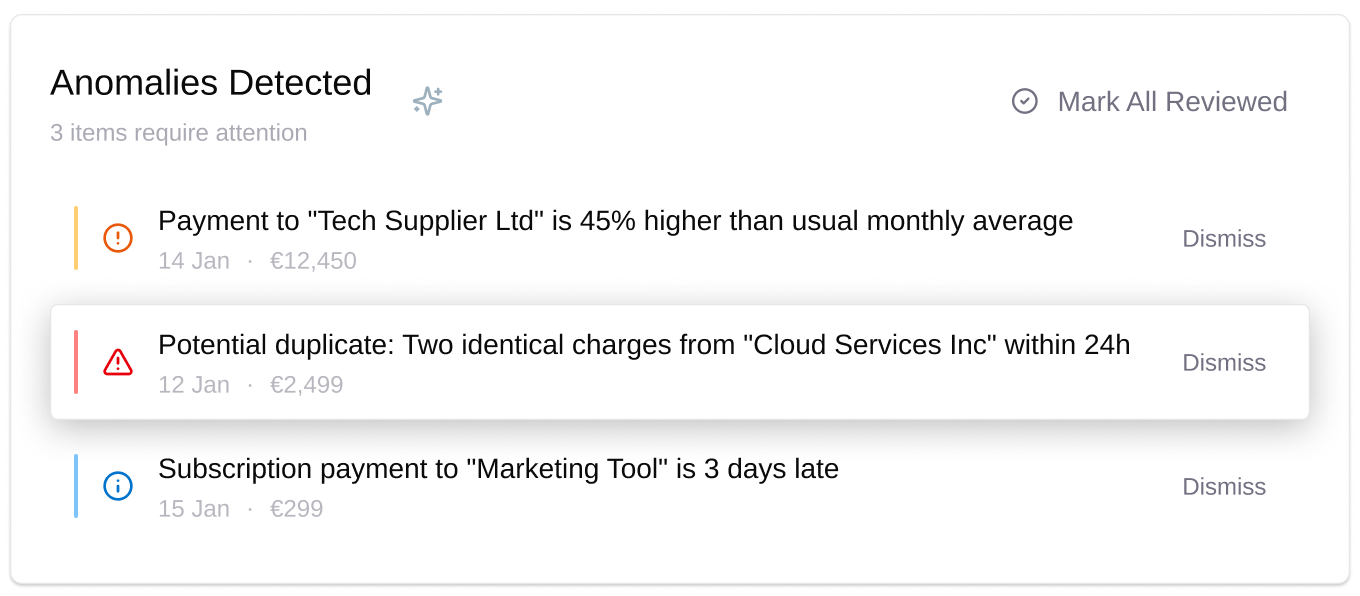Screen dimensions: 1360x596
Task: Click the Anomalies Detected heading
Action: point(211,82)
